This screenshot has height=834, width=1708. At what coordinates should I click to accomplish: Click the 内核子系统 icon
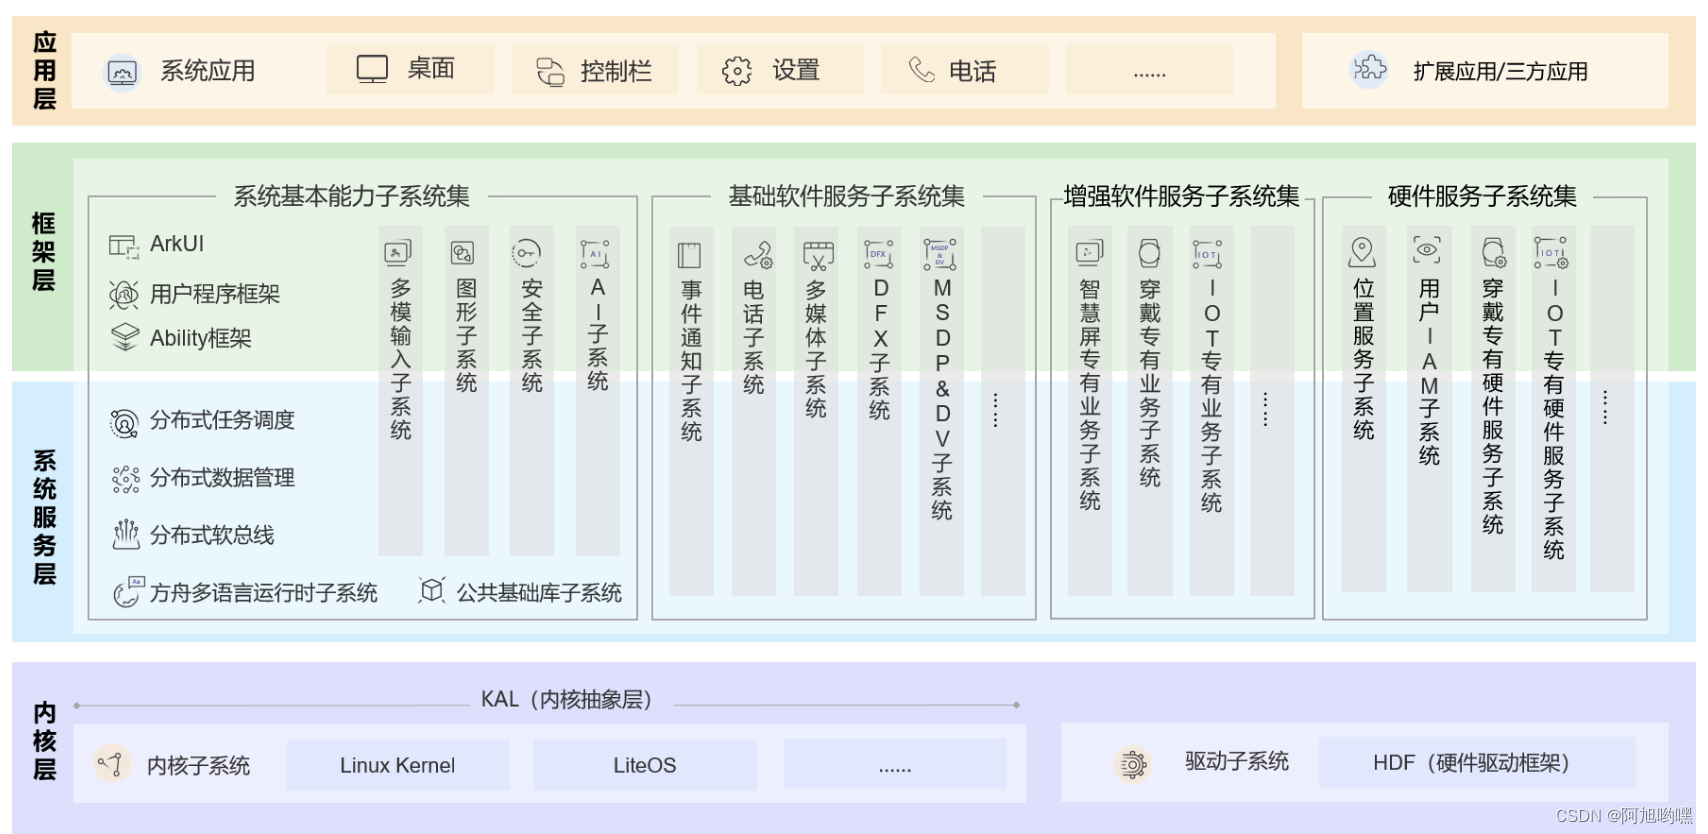pos(112,764)
